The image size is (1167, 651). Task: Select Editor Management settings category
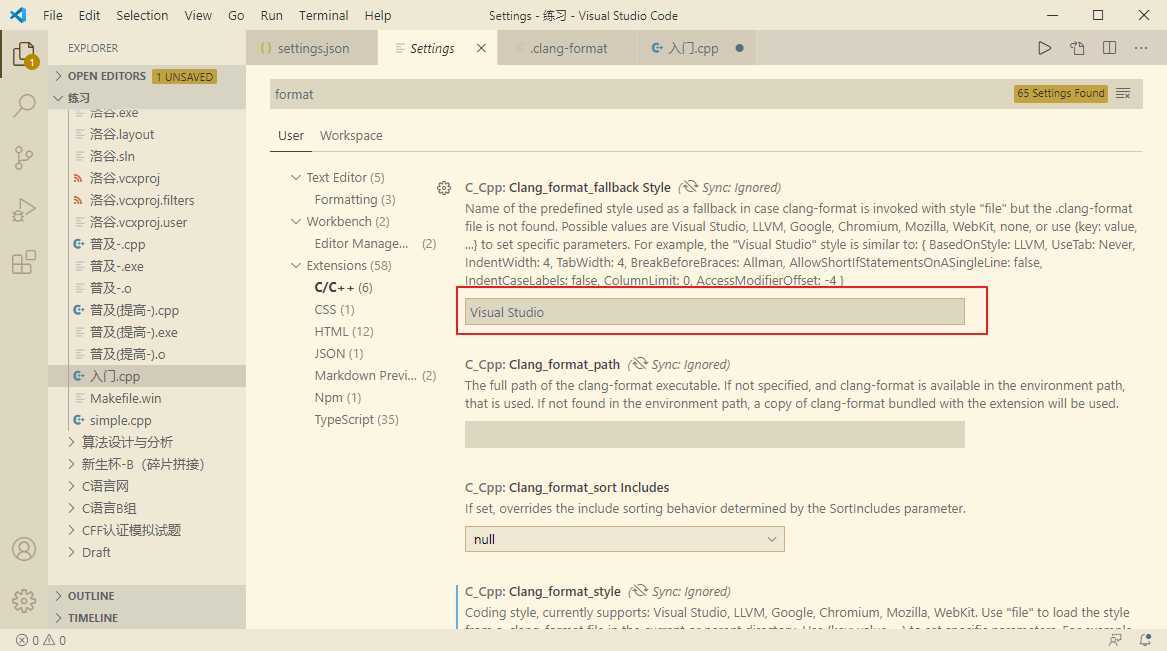[x=375, y=244]
